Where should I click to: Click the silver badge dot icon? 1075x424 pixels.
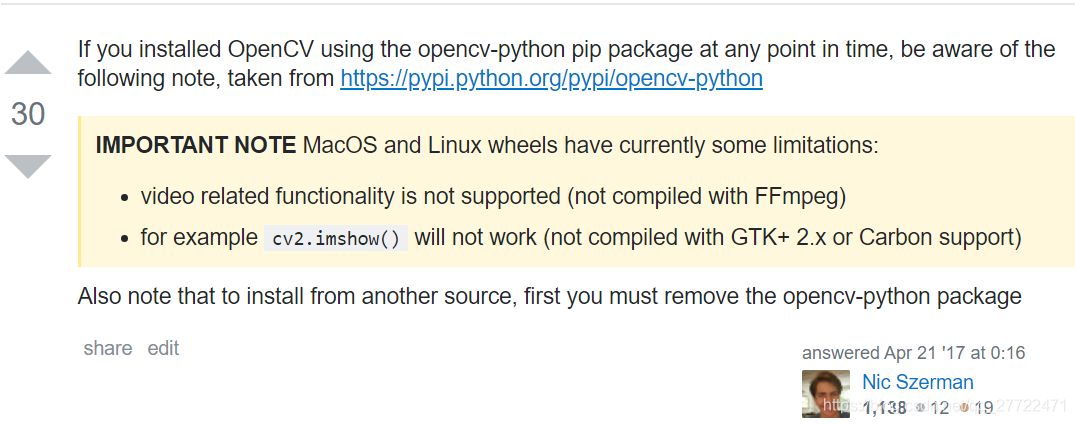(x=921, y=408)
